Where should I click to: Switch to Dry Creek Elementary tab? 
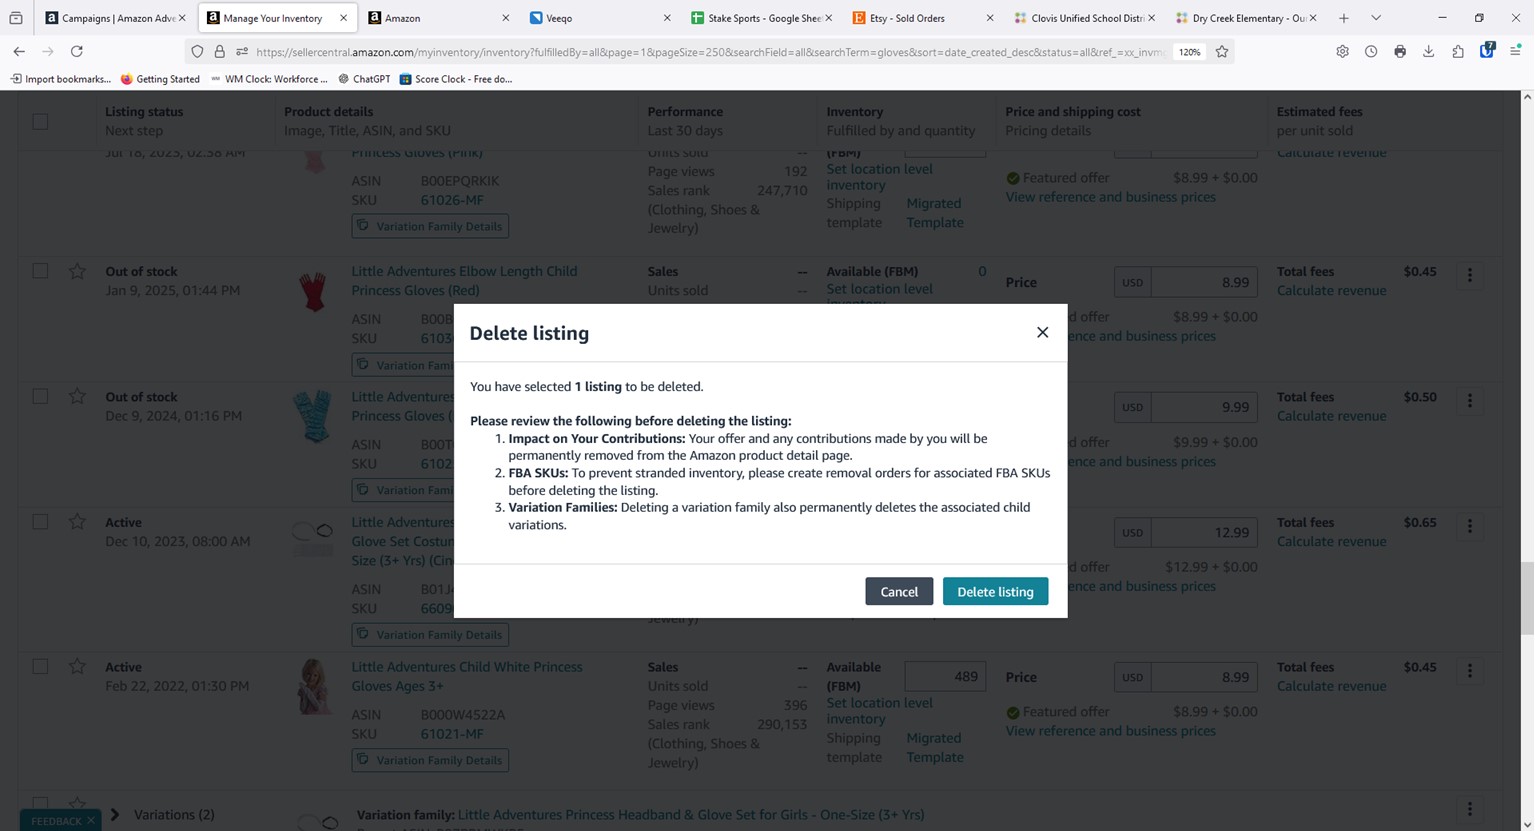[1246, 18]
